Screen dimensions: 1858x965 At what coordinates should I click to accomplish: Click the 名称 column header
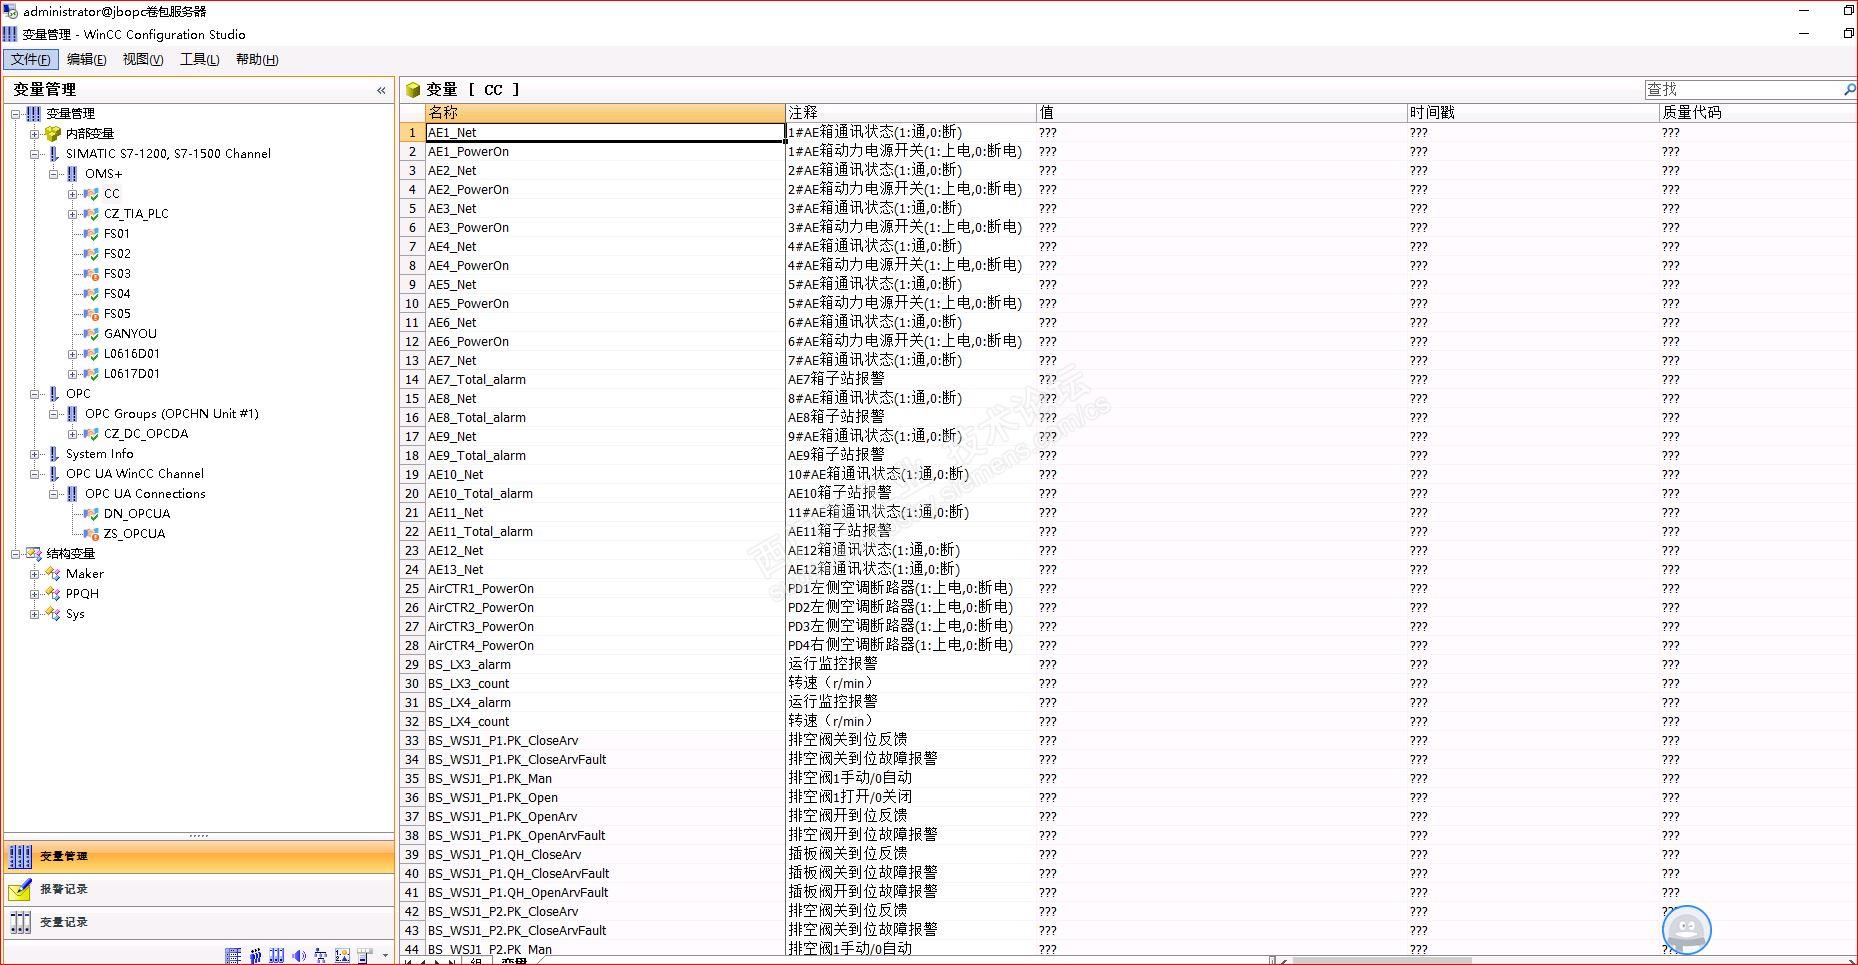point(605,113)
